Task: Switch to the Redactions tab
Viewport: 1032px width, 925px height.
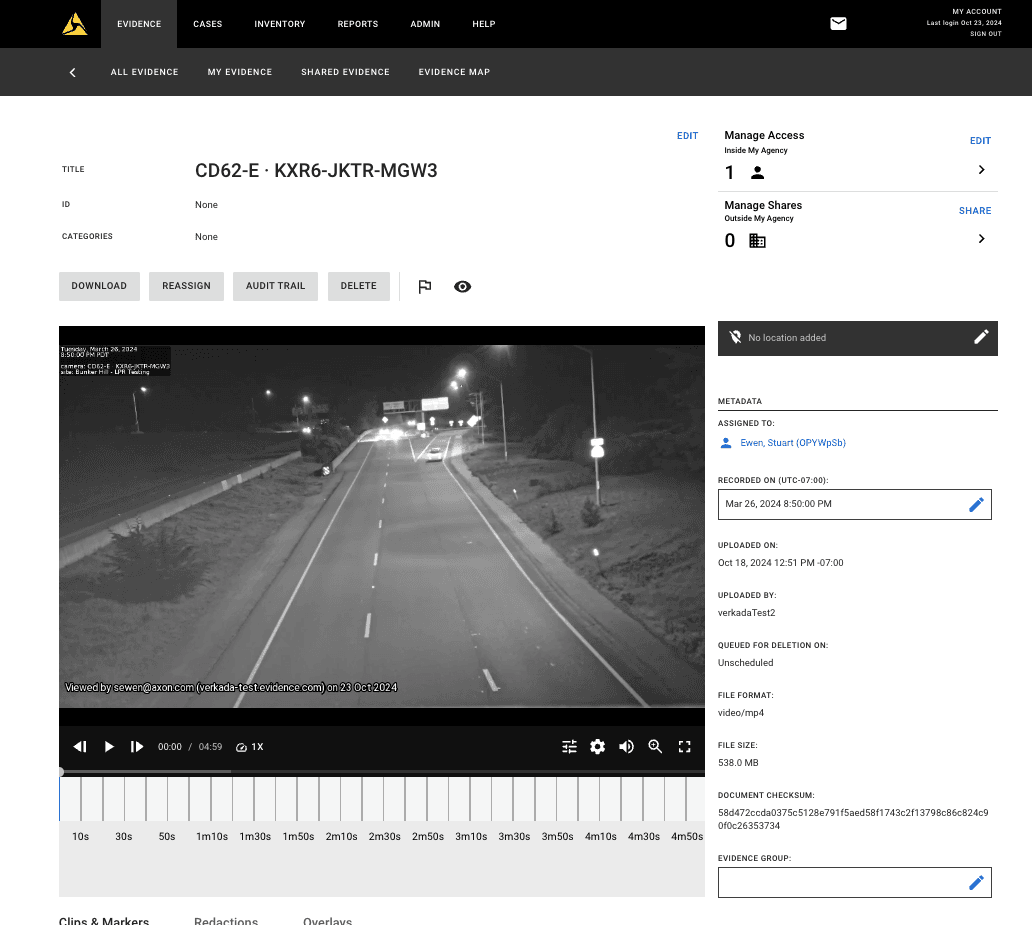Action: (x=226, y=919)
